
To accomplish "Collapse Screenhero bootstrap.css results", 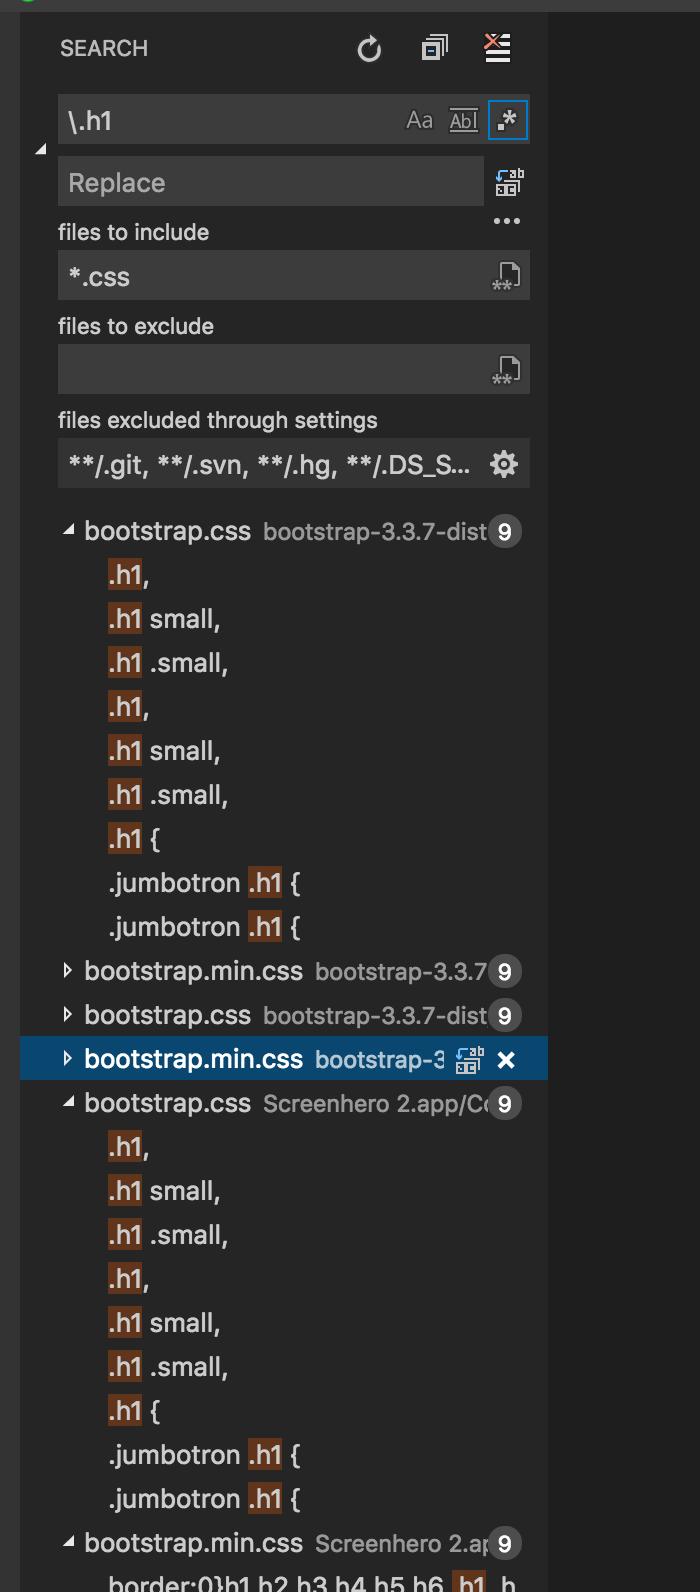I will point(68,1103).
